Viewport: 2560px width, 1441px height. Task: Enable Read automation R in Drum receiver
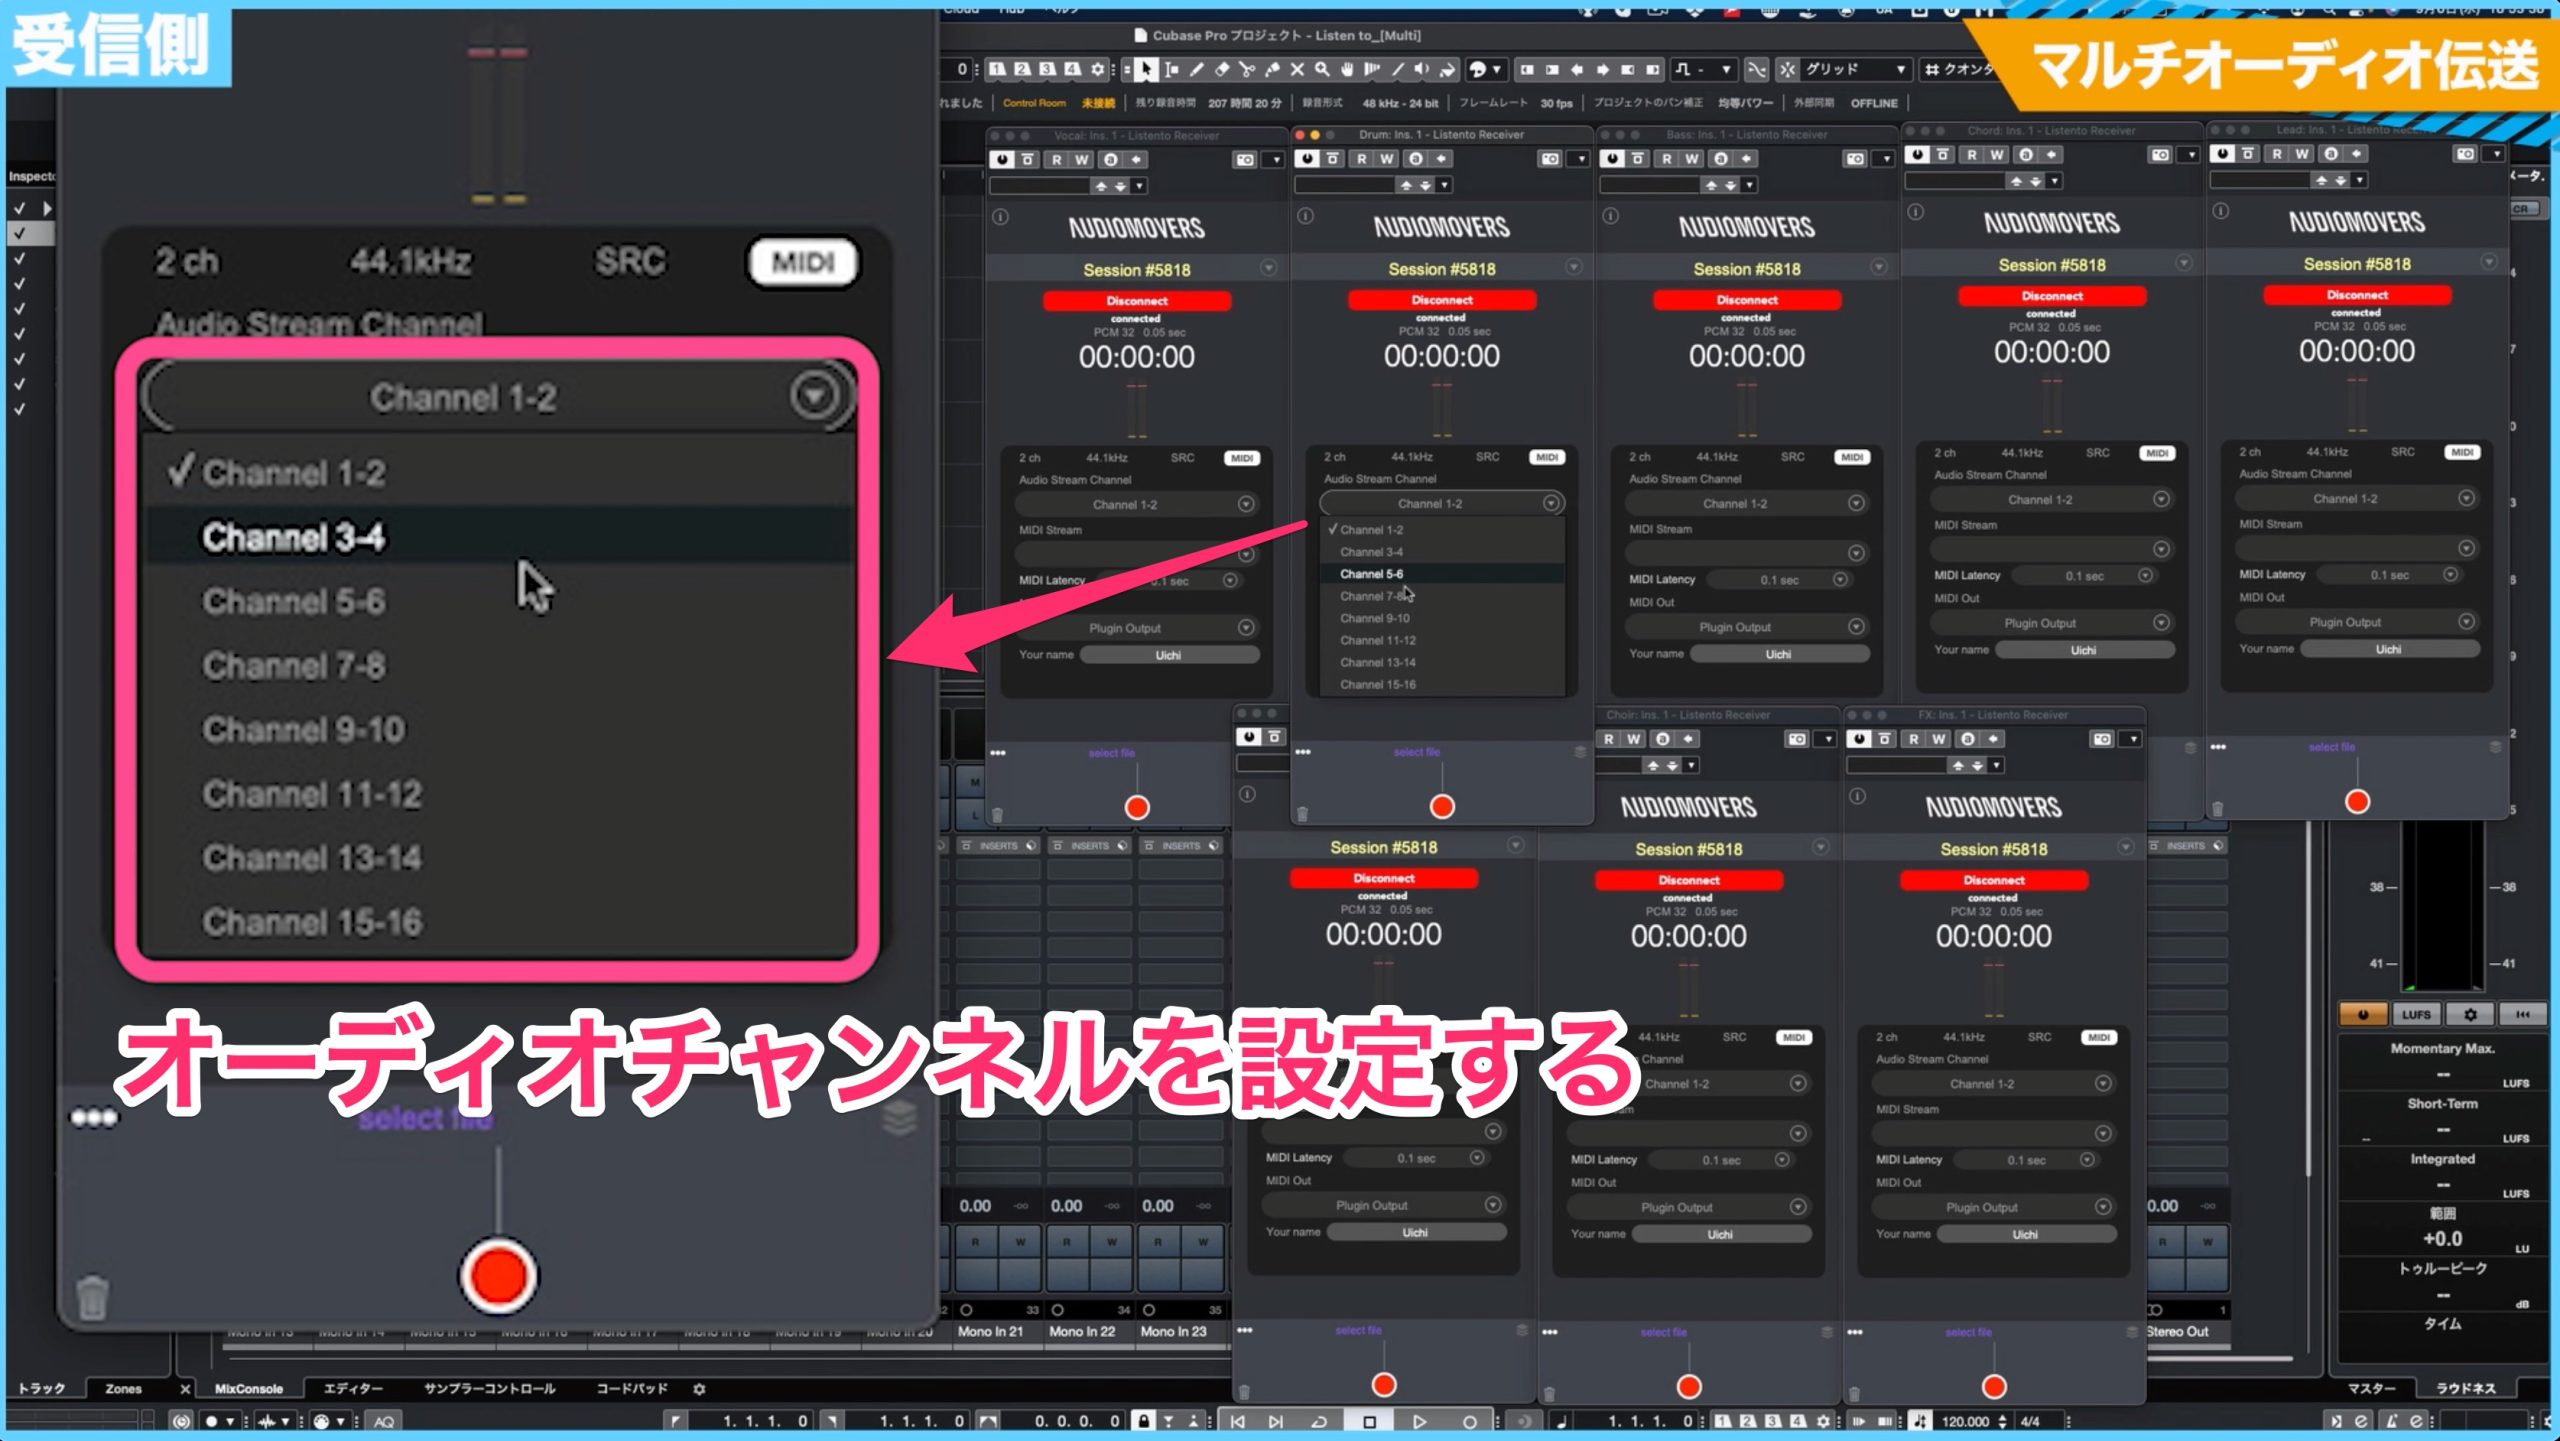(1361, 159)
